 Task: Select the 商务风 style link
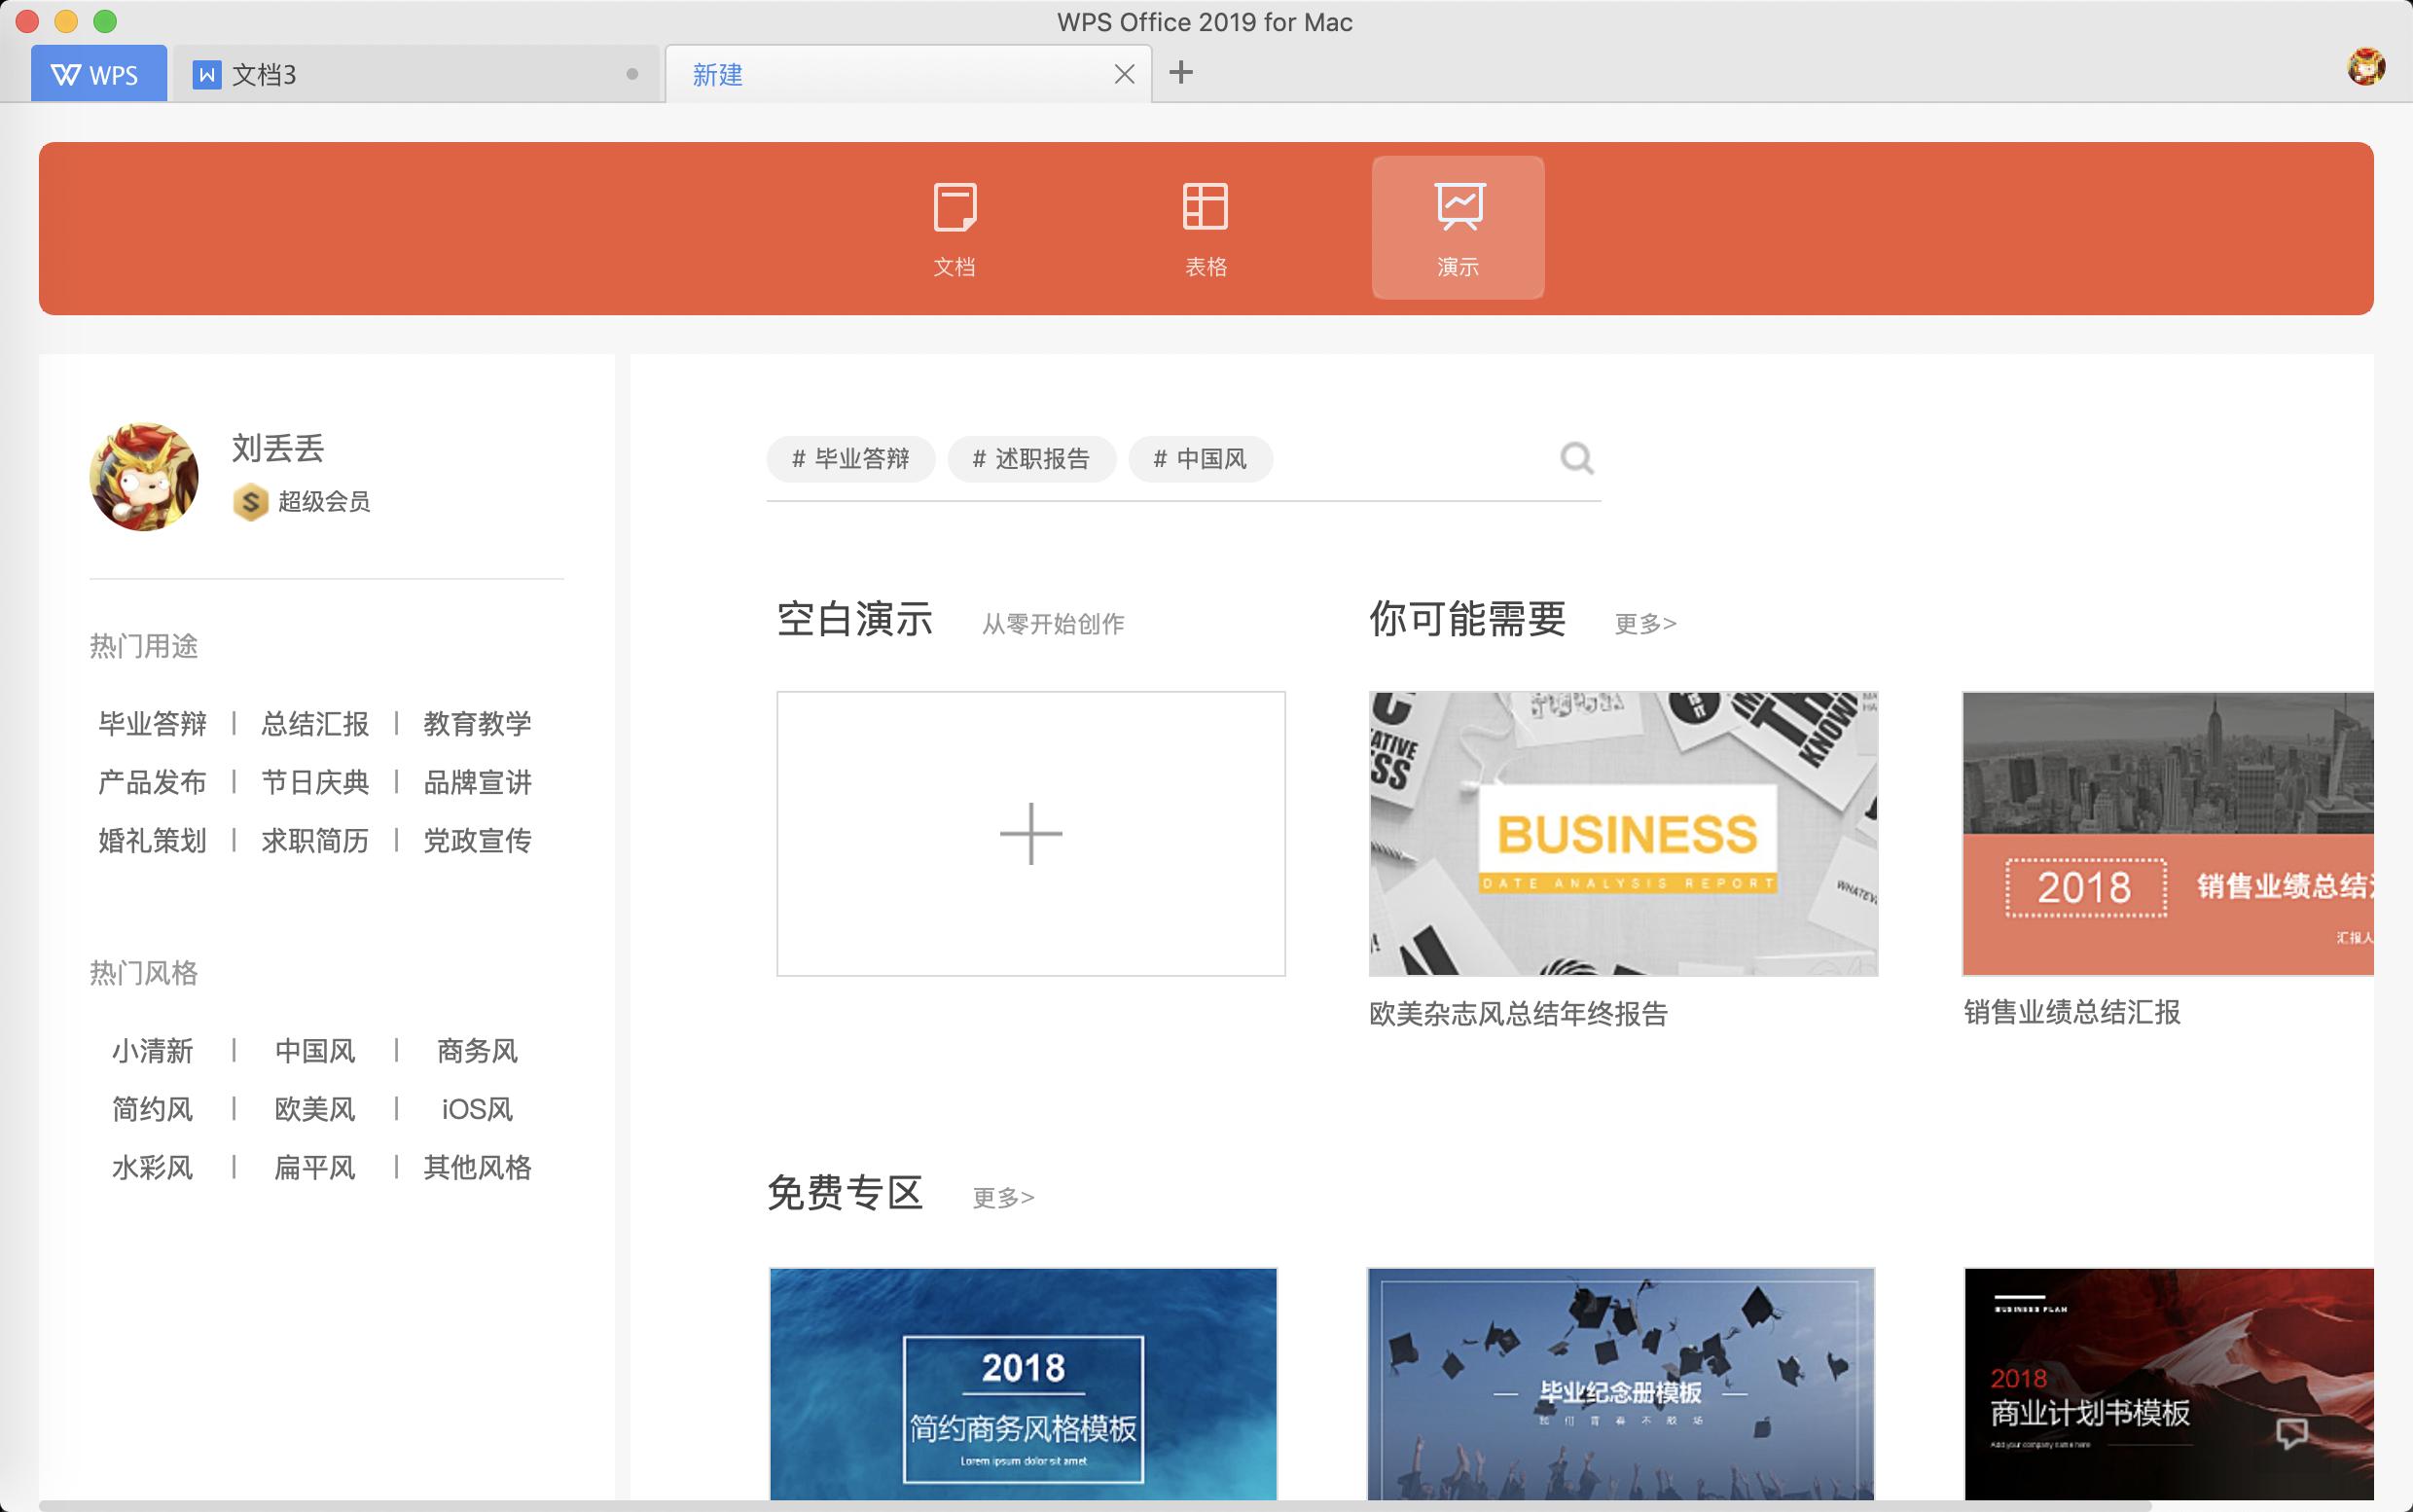[475, 1051]
